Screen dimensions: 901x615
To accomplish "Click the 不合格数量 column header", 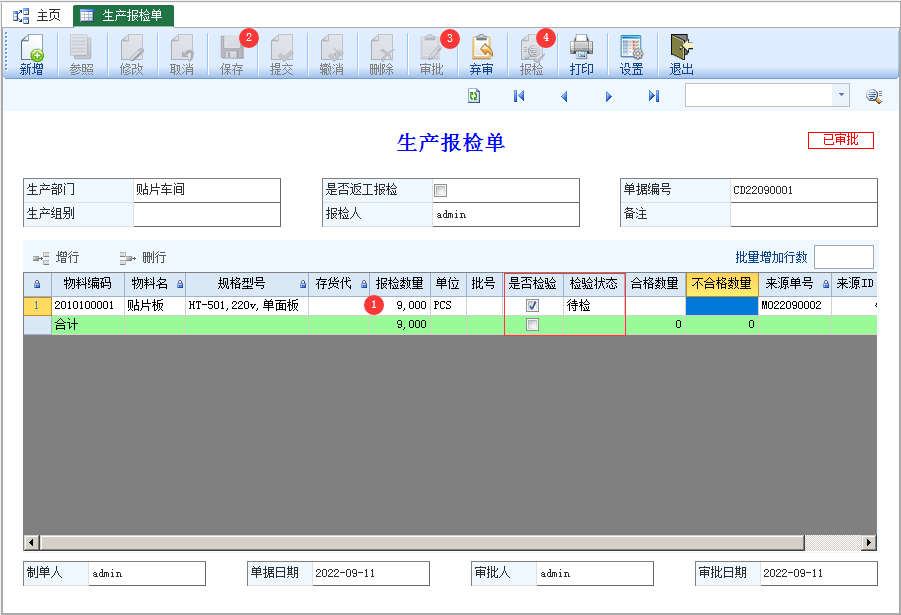I will pos(722,284).
